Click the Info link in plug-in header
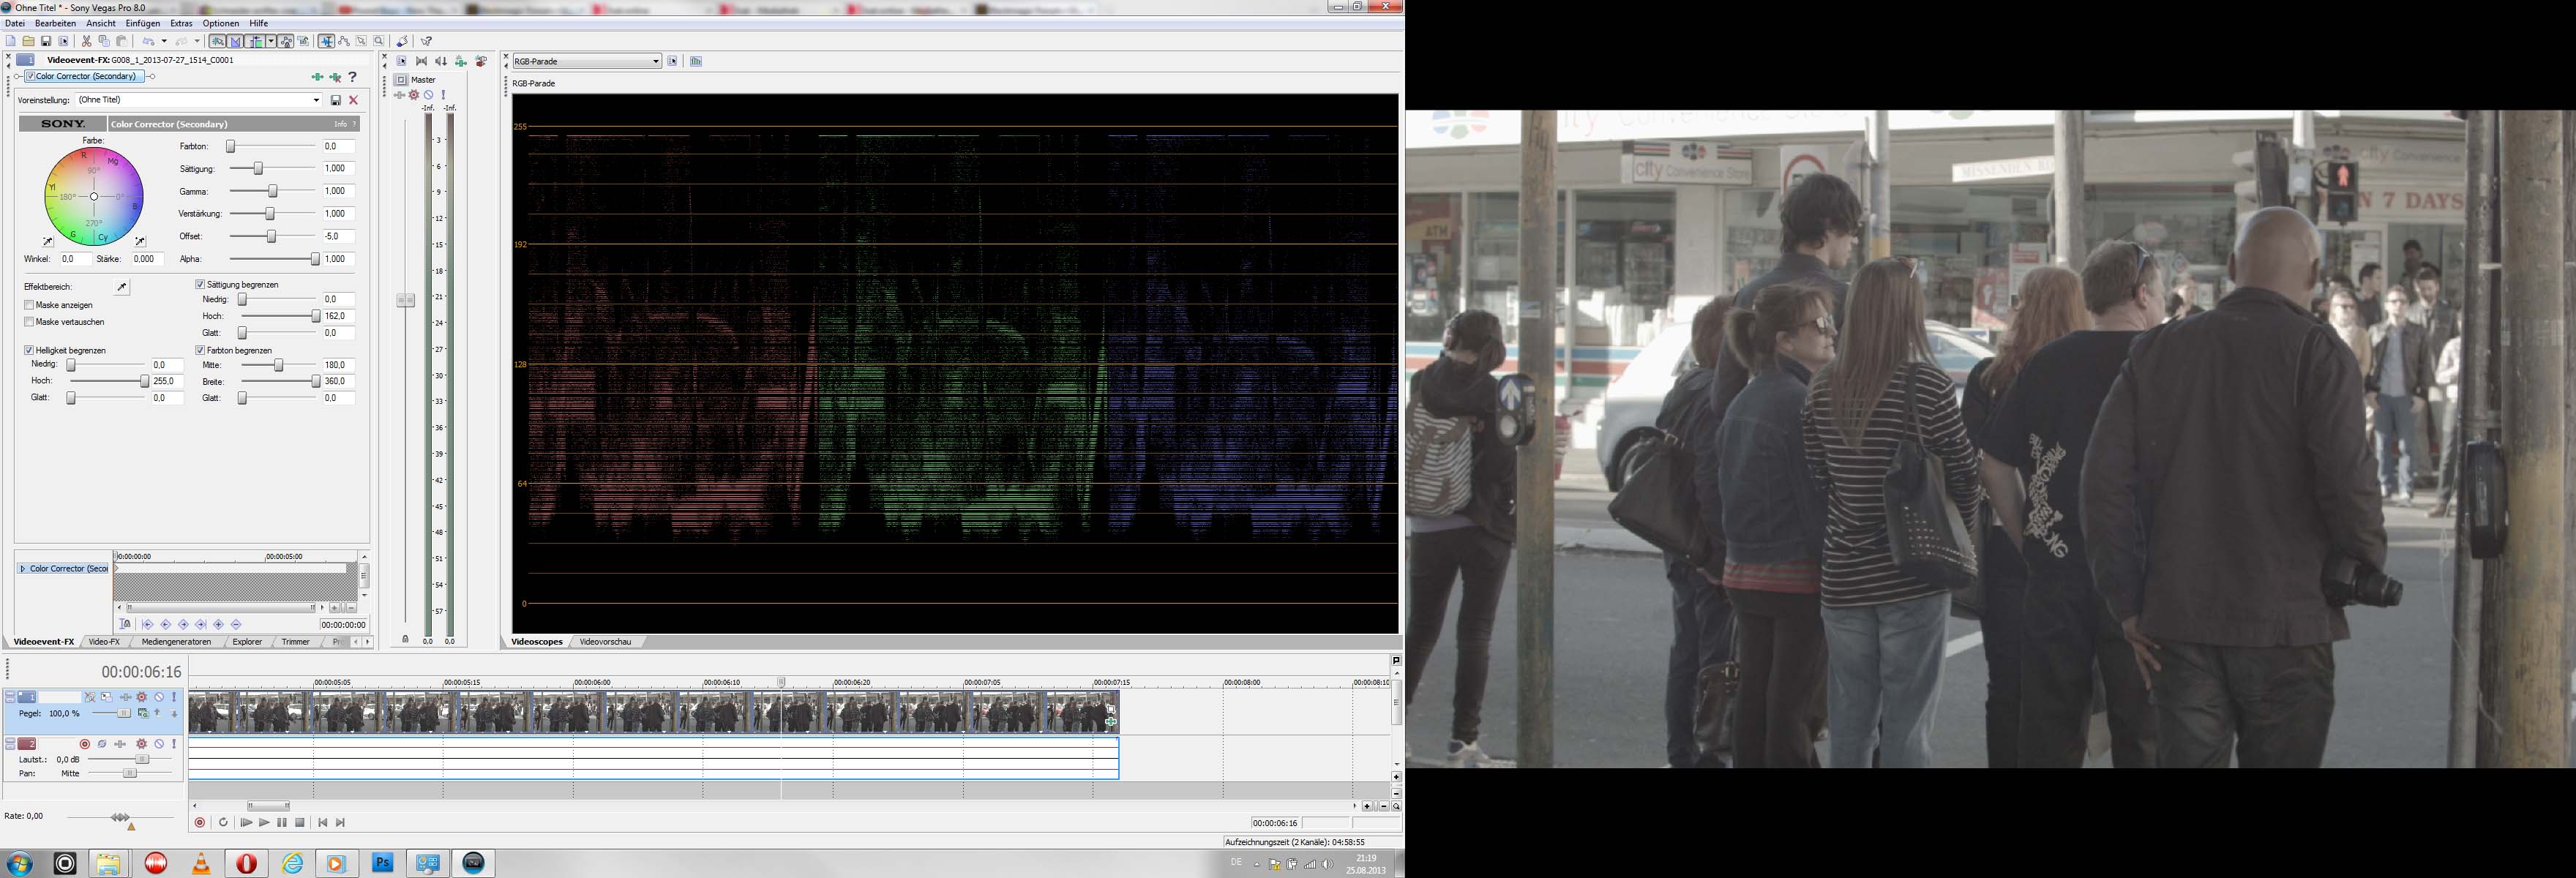Image resolution: width=2576 pixels, height=878 pixels. click(341, 124)
